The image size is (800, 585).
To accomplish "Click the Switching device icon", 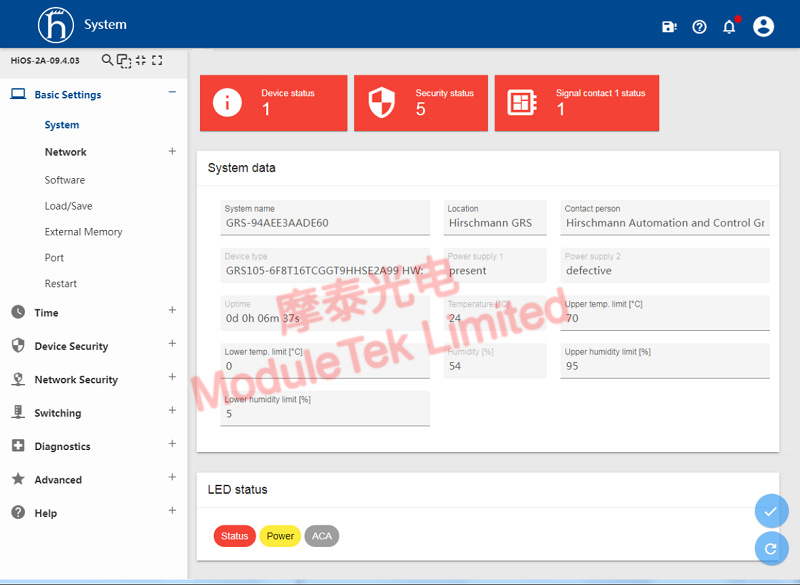I will coord(18,412).
